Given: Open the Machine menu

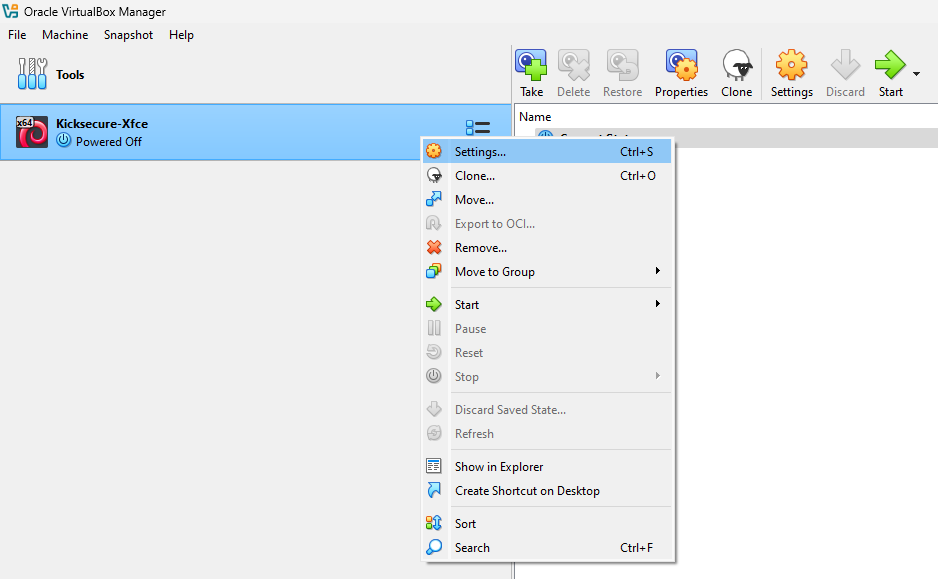Looking at the screenshot, I should click(65, 35).
